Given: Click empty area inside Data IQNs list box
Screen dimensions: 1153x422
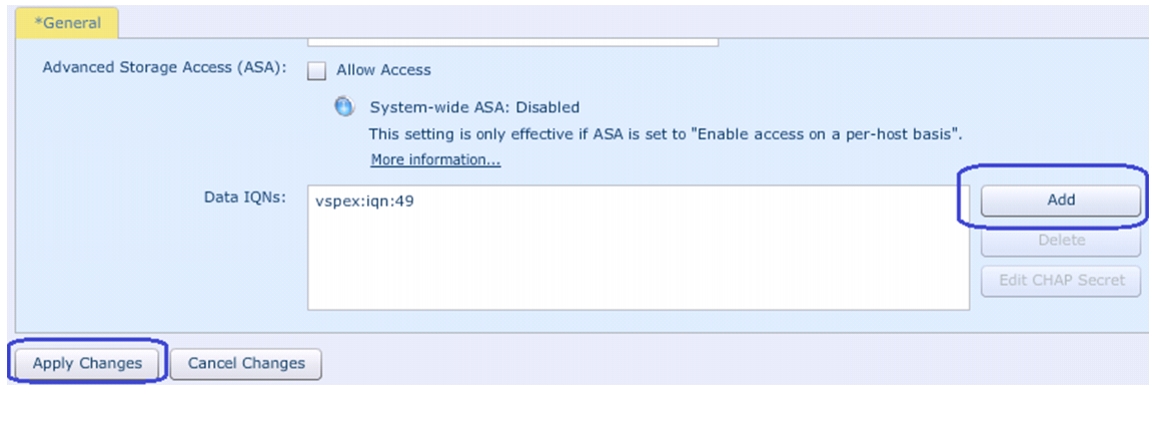Looking at the screenshot, I should [638, 265].
